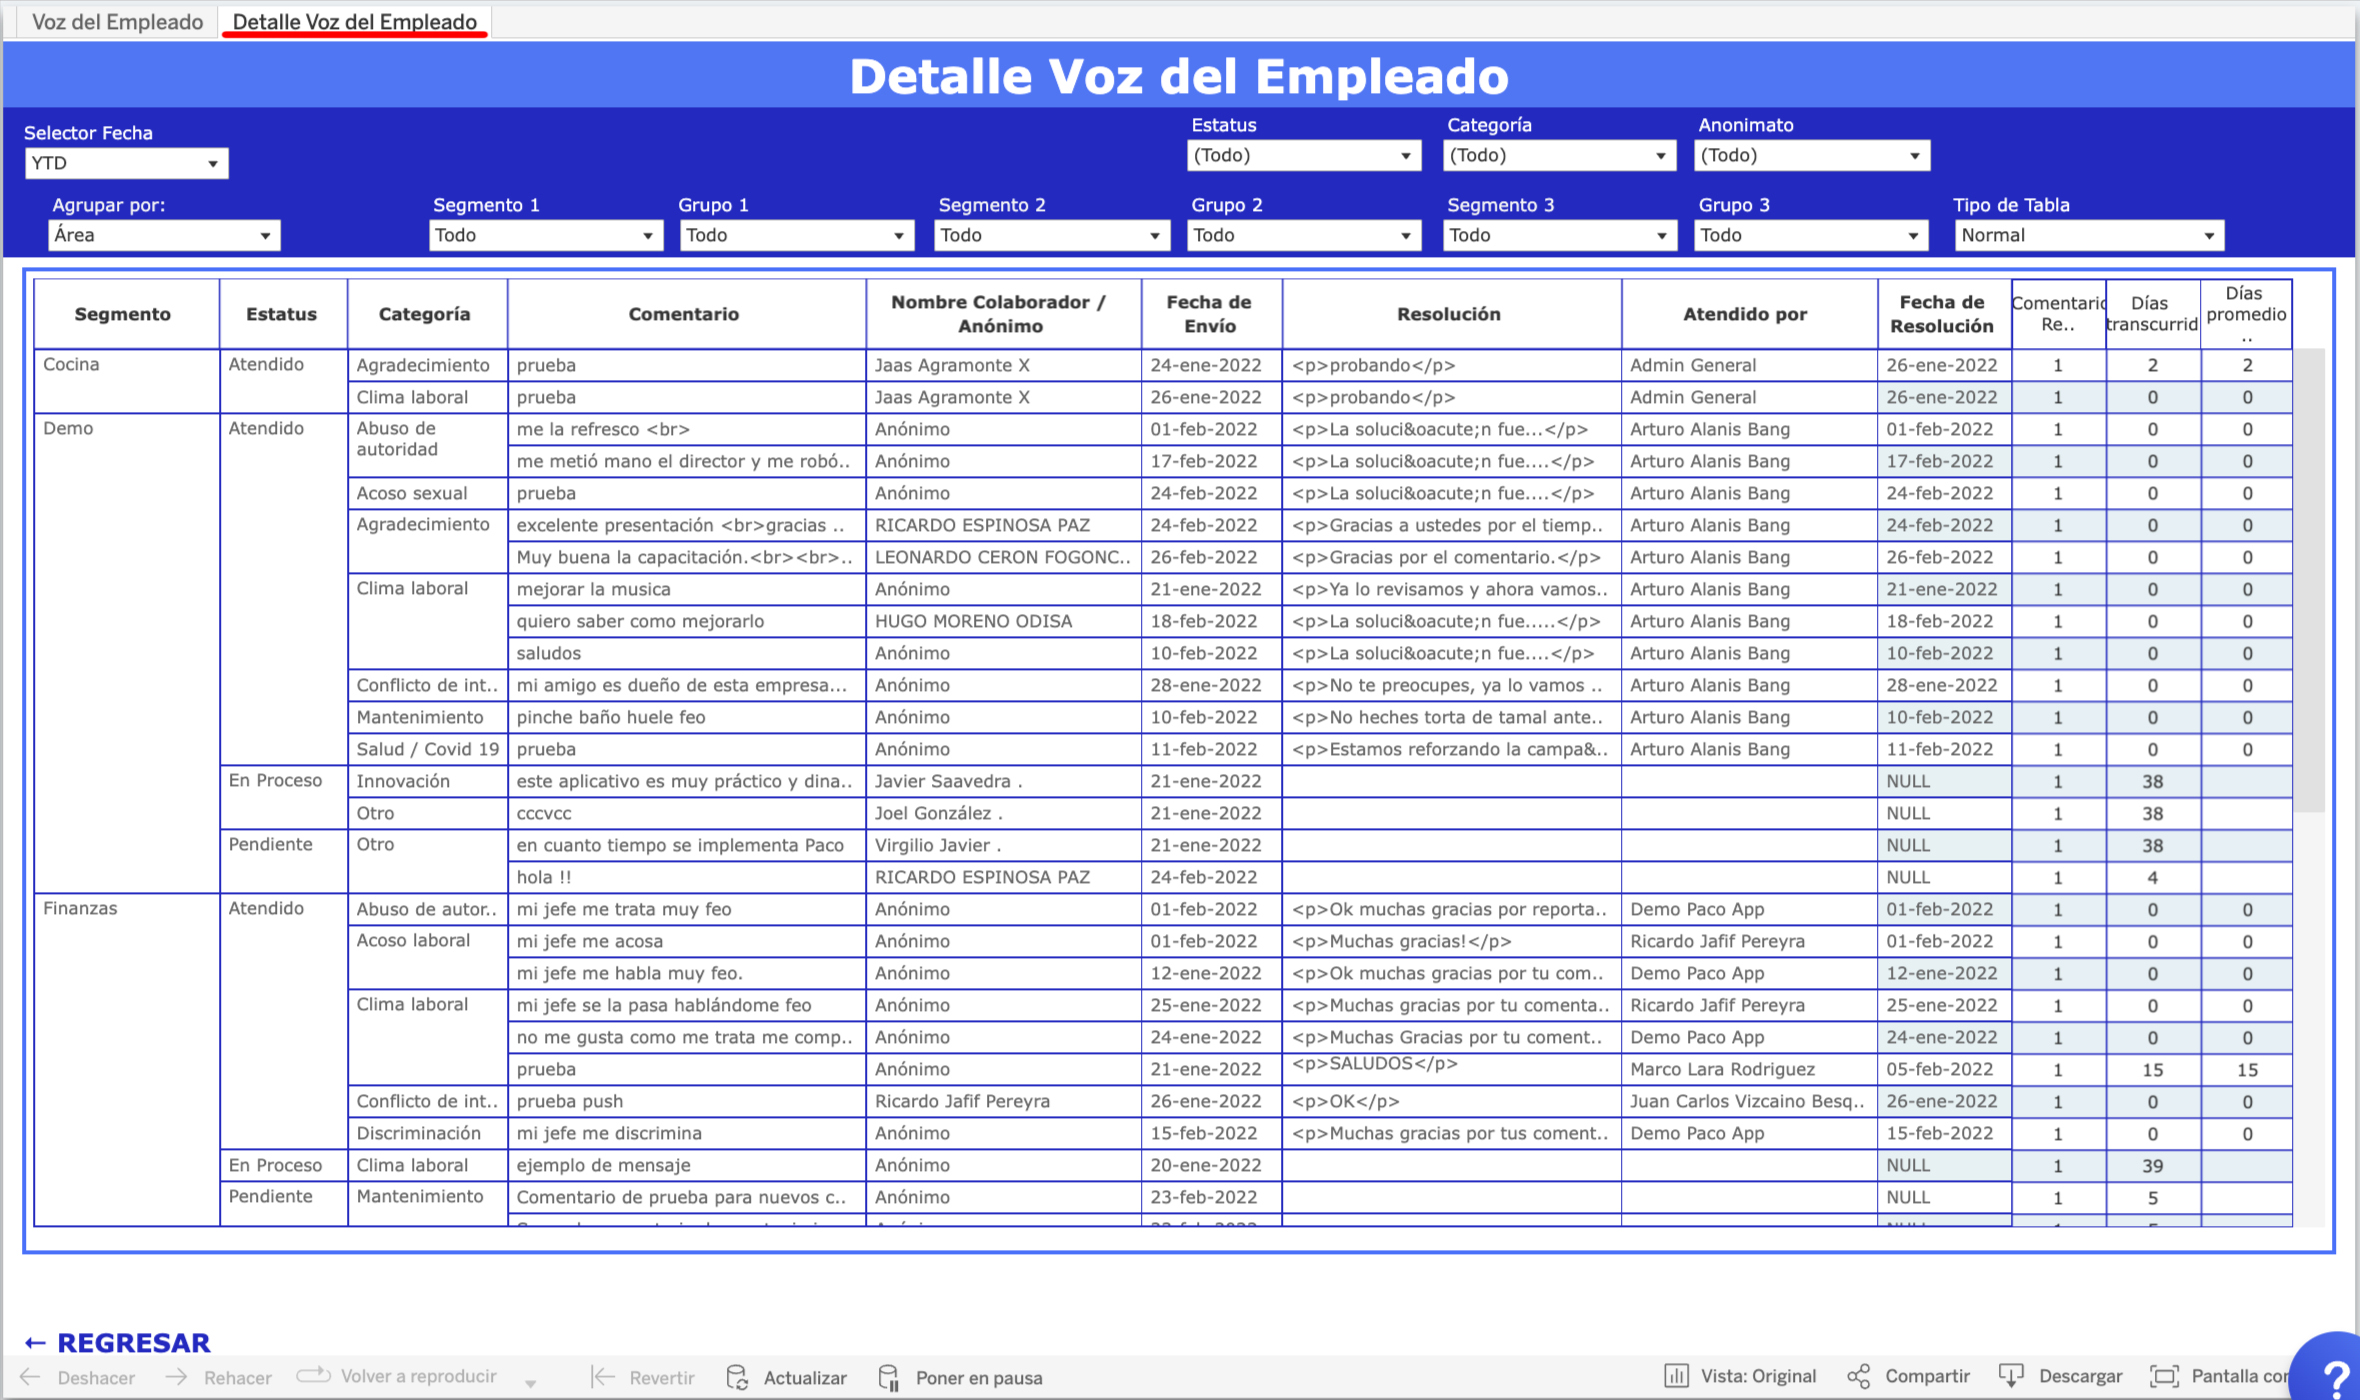Open the Selector Fecha YTD dropdown

[126, 163]
